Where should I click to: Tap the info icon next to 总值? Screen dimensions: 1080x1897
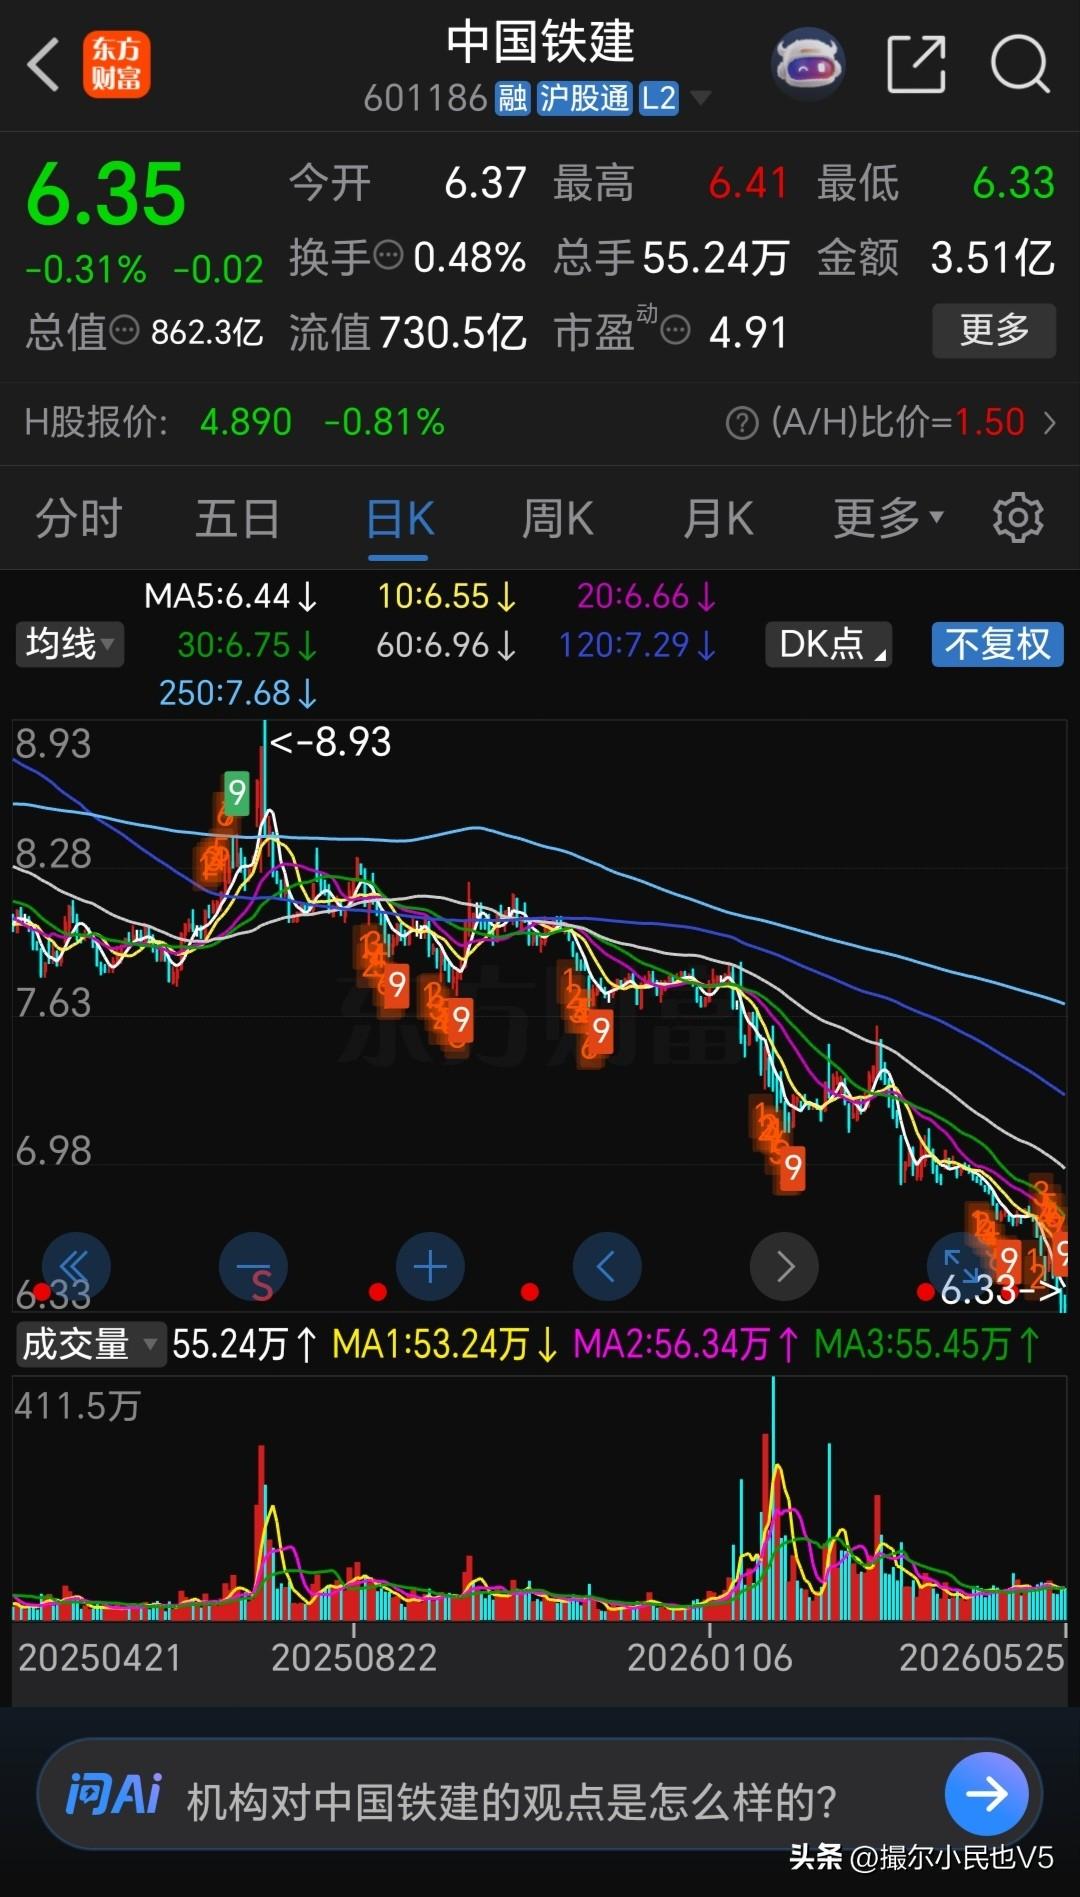click(x=124, y=330)
